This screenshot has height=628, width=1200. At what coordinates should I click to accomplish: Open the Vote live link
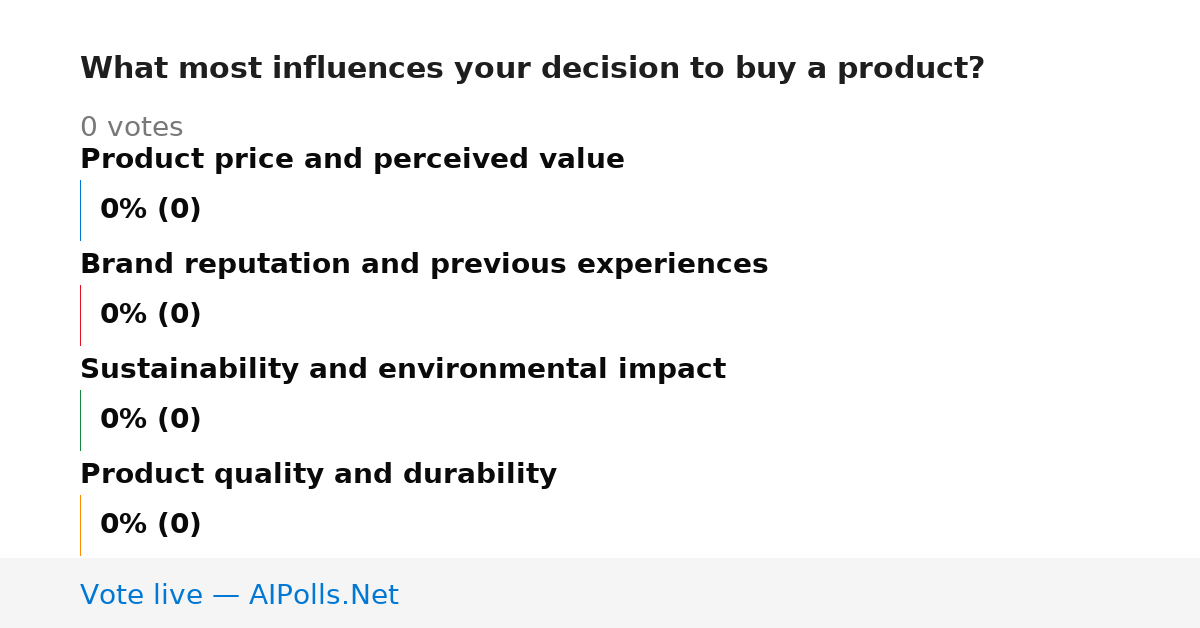tap(239, 595)
